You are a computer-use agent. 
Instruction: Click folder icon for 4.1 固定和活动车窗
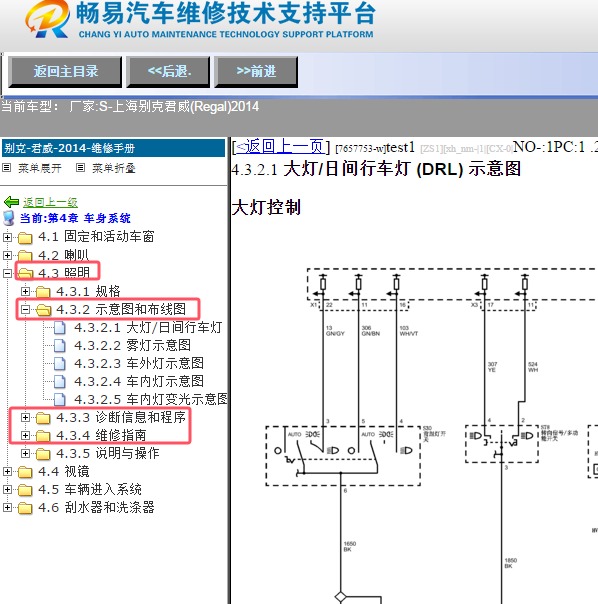point(25,237)
